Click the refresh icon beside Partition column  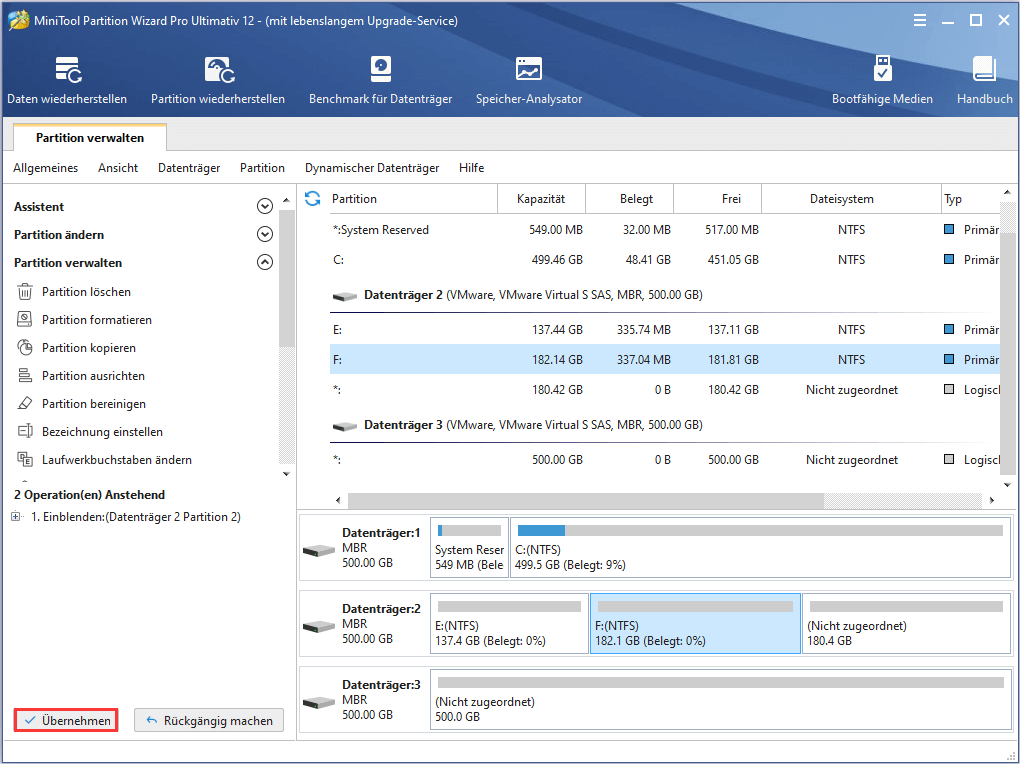313,198
